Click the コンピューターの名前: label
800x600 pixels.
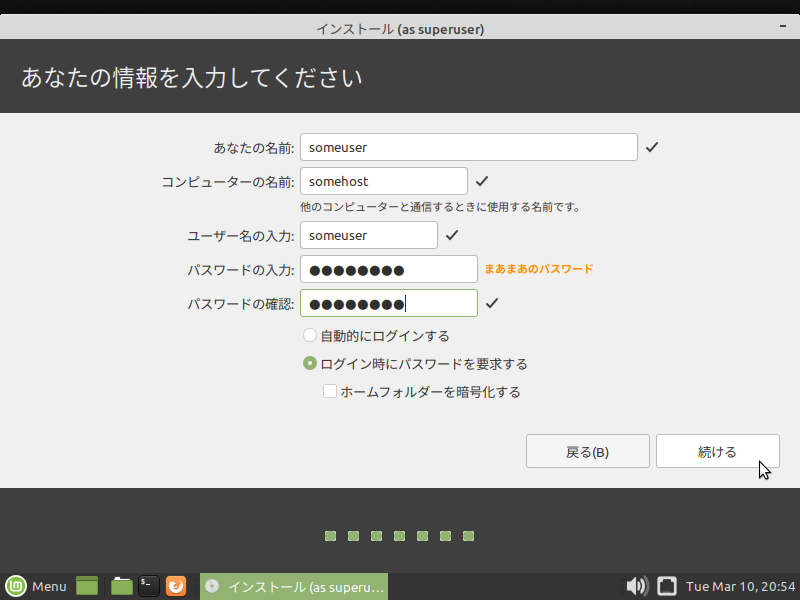click(228, 182)
